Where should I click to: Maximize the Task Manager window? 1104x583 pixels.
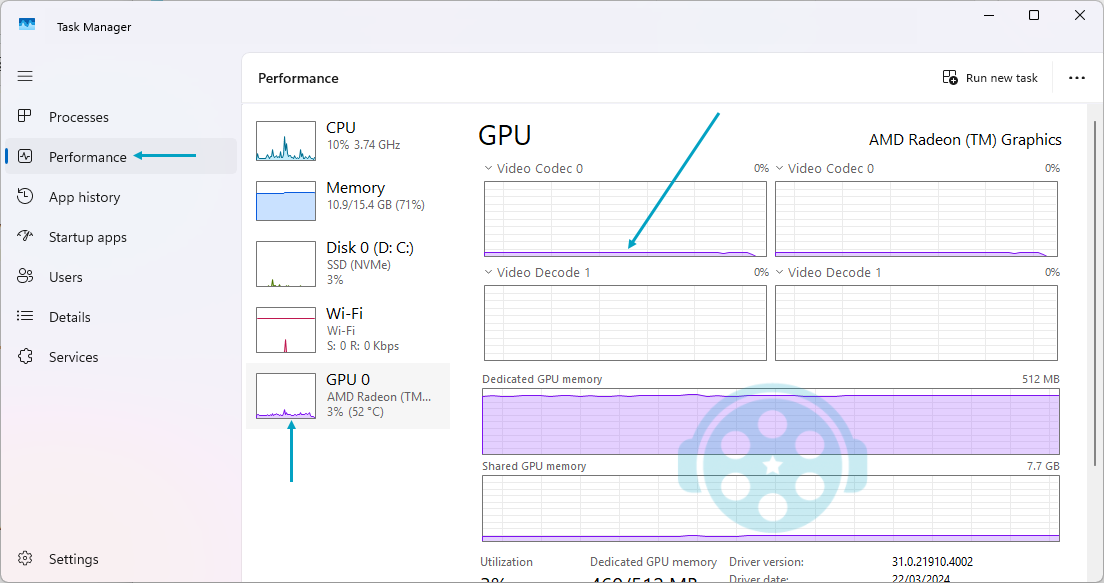(x=1034, y=15)
